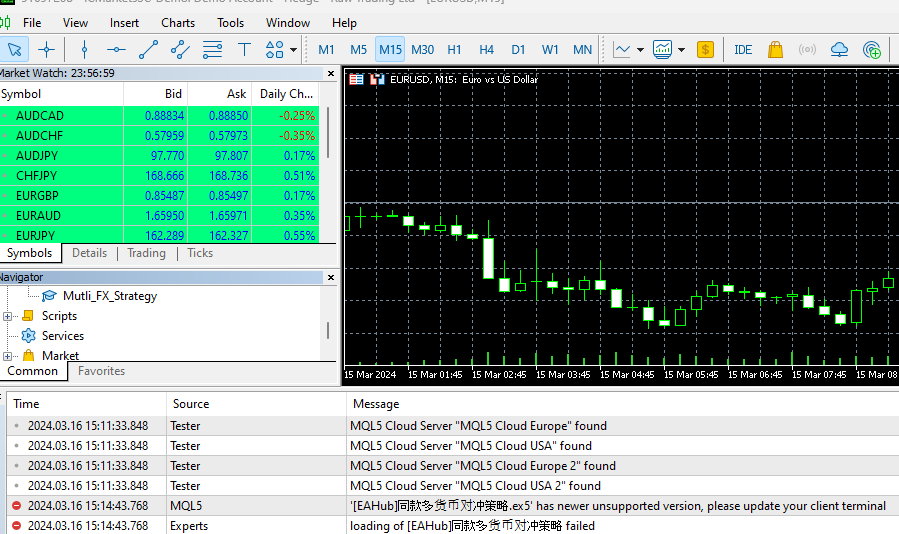The width and height of the screenshot is (899, 534).
Task: Select the Symbols tab
Action: tap(29, 253)
